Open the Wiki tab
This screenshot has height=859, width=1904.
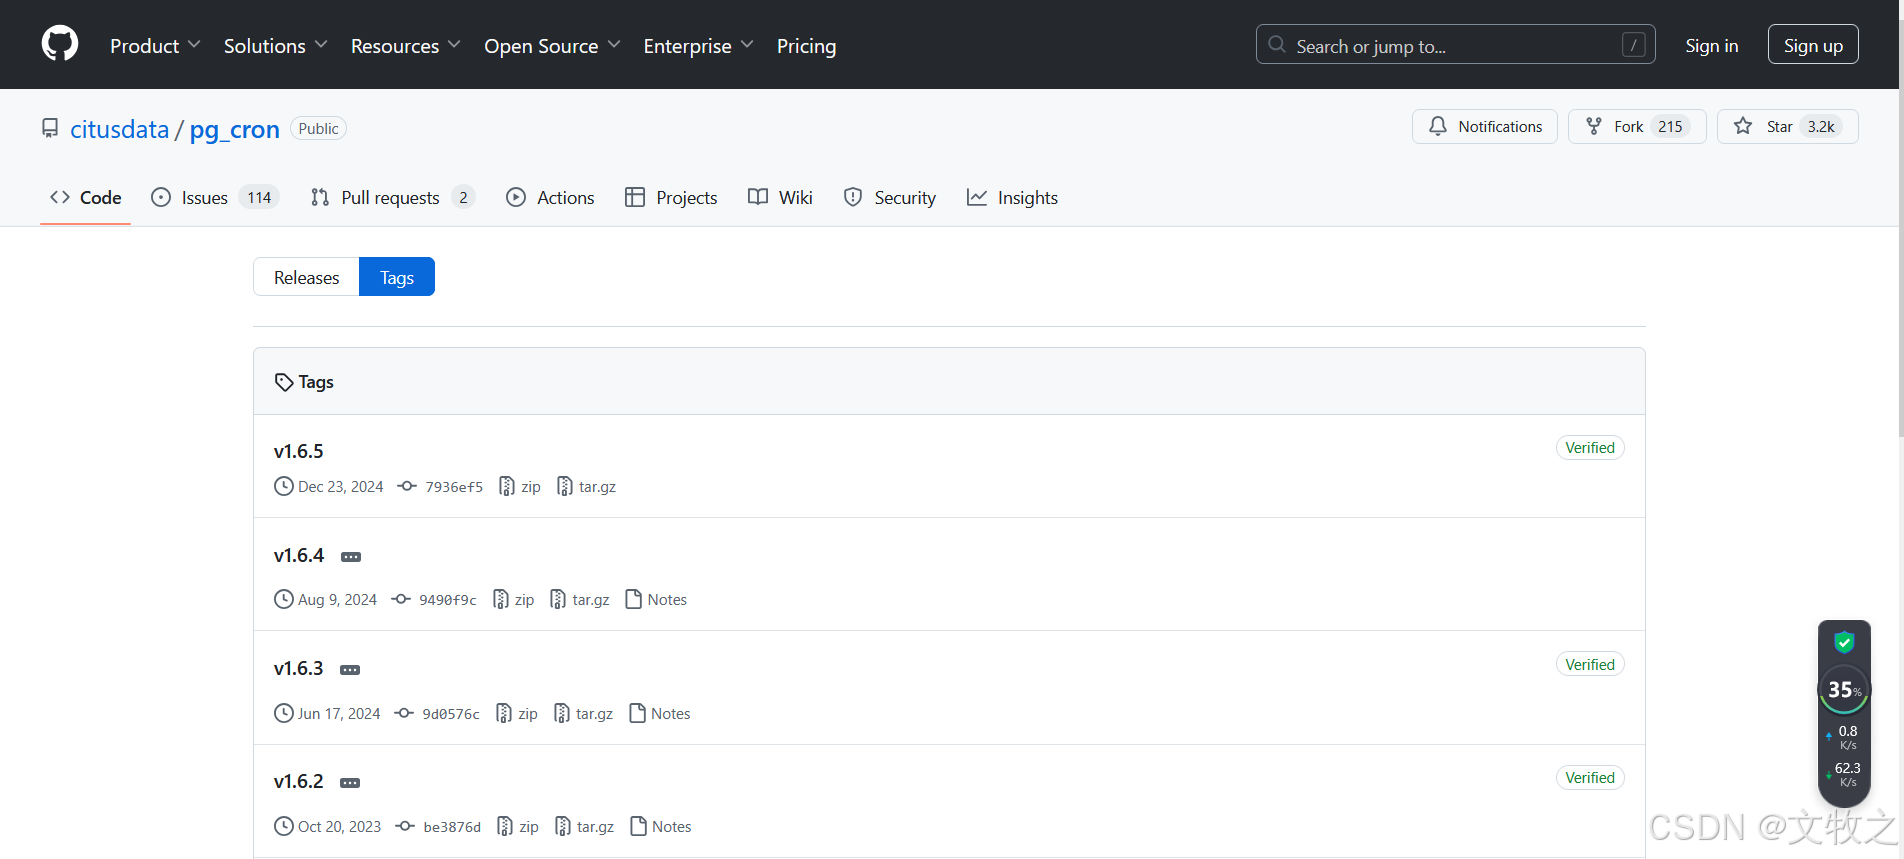click(x=780, y=197)
